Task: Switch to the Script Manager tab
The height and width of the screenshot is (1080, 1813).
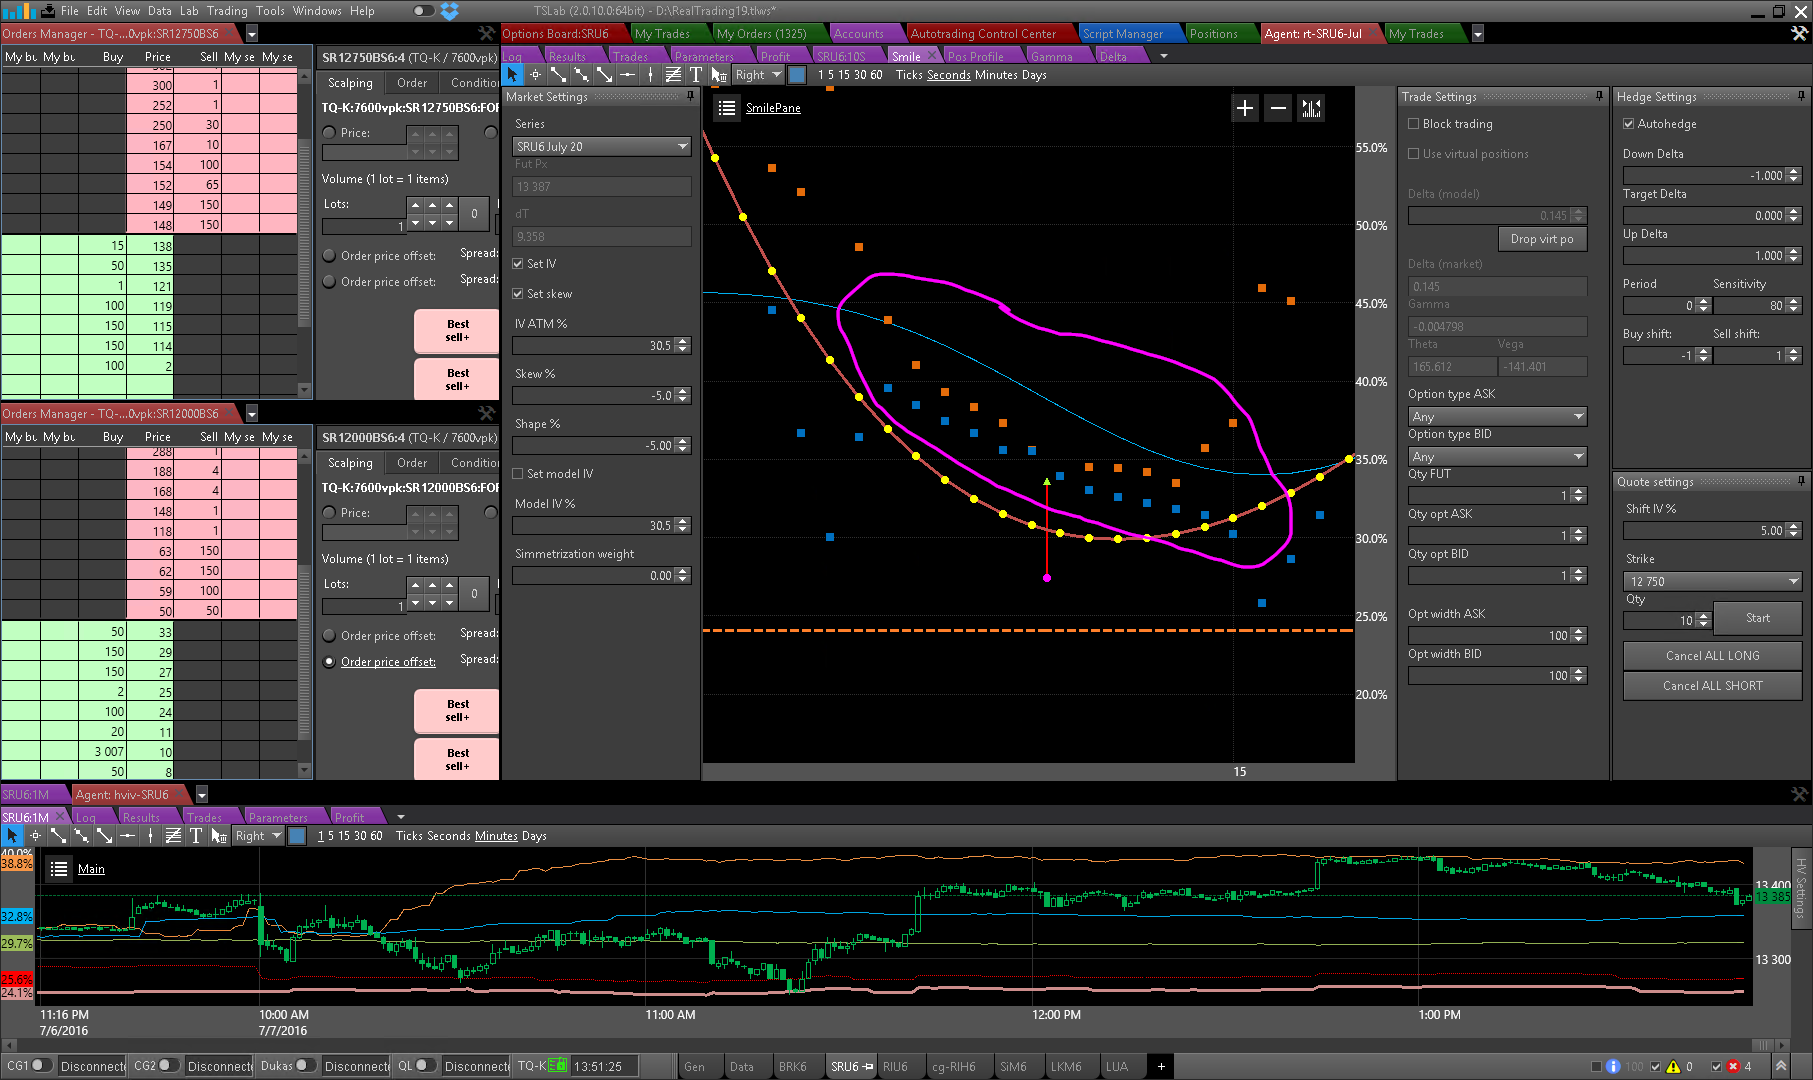Action: (1122, 34)
